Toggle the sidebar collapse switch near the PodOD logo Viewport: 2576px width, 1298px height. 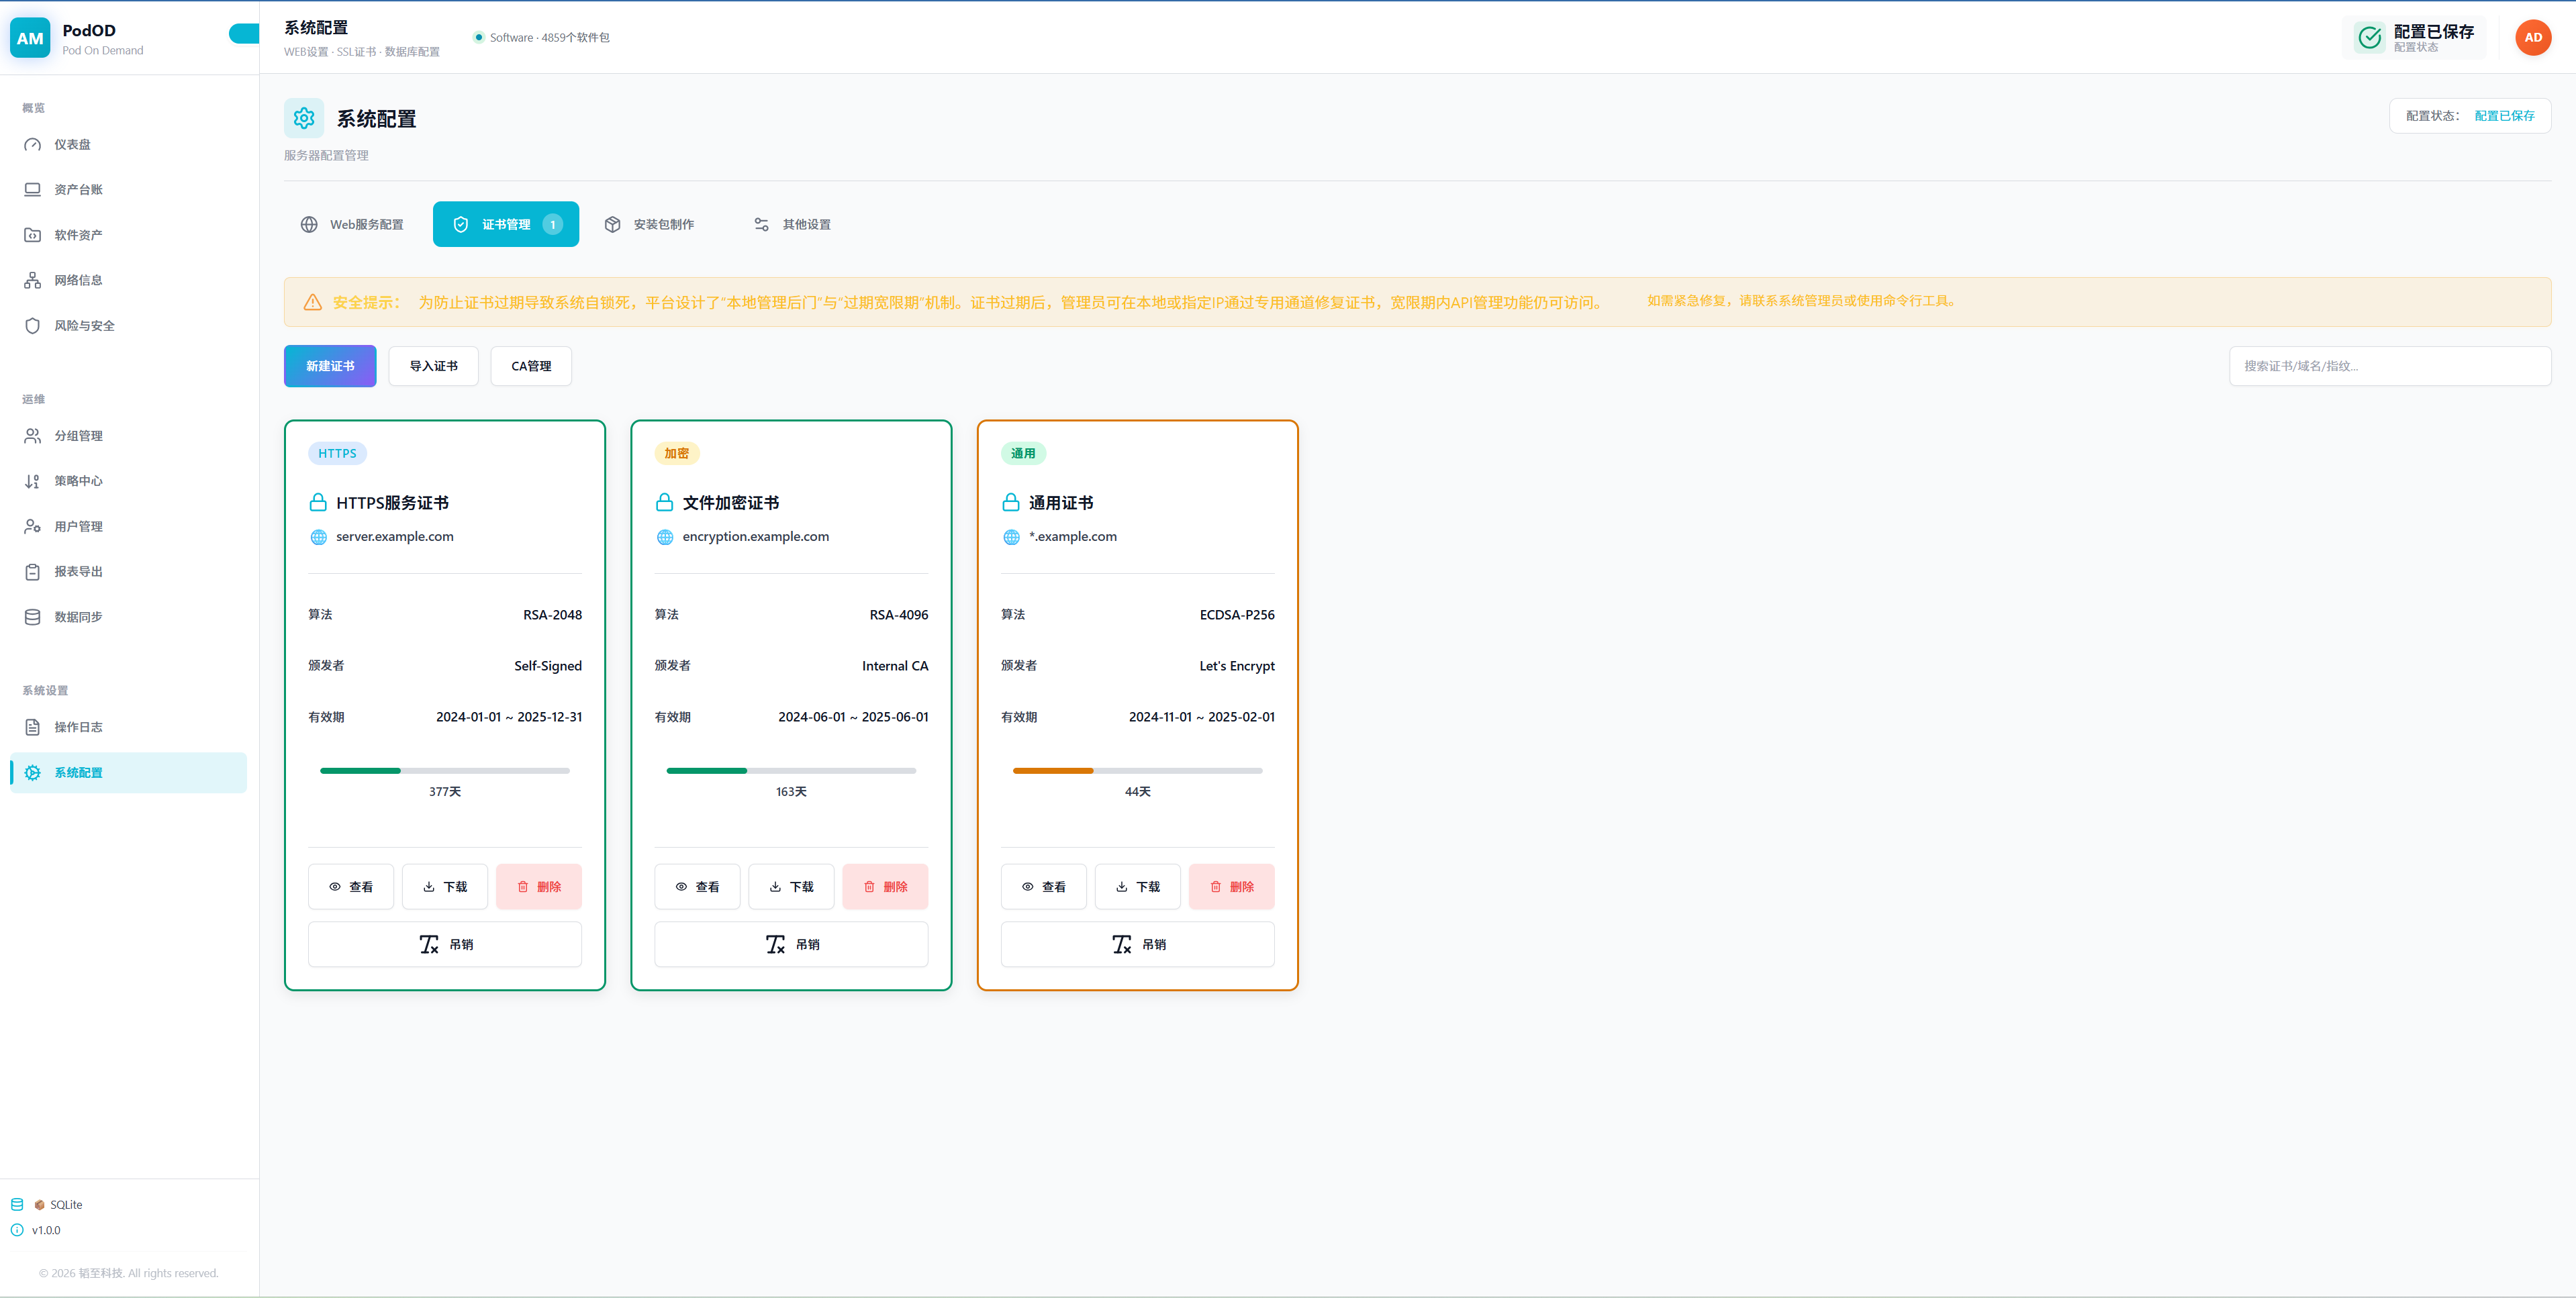click(x=243, y=34)
